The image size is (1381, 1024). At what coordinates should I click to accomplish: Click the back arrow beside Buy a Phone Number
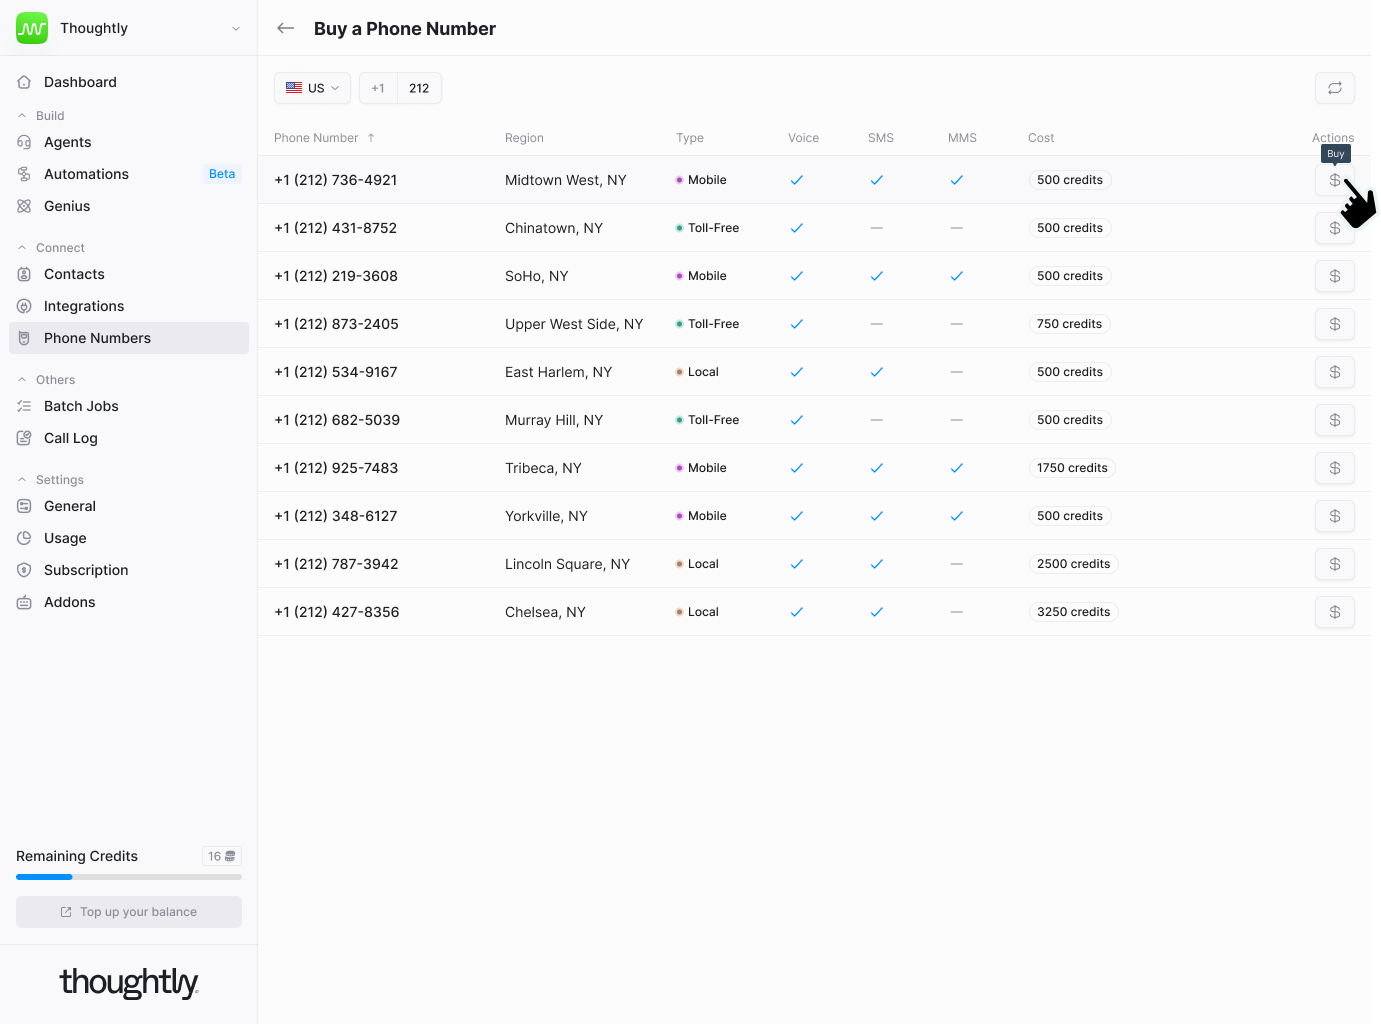(x=286, y=28)
